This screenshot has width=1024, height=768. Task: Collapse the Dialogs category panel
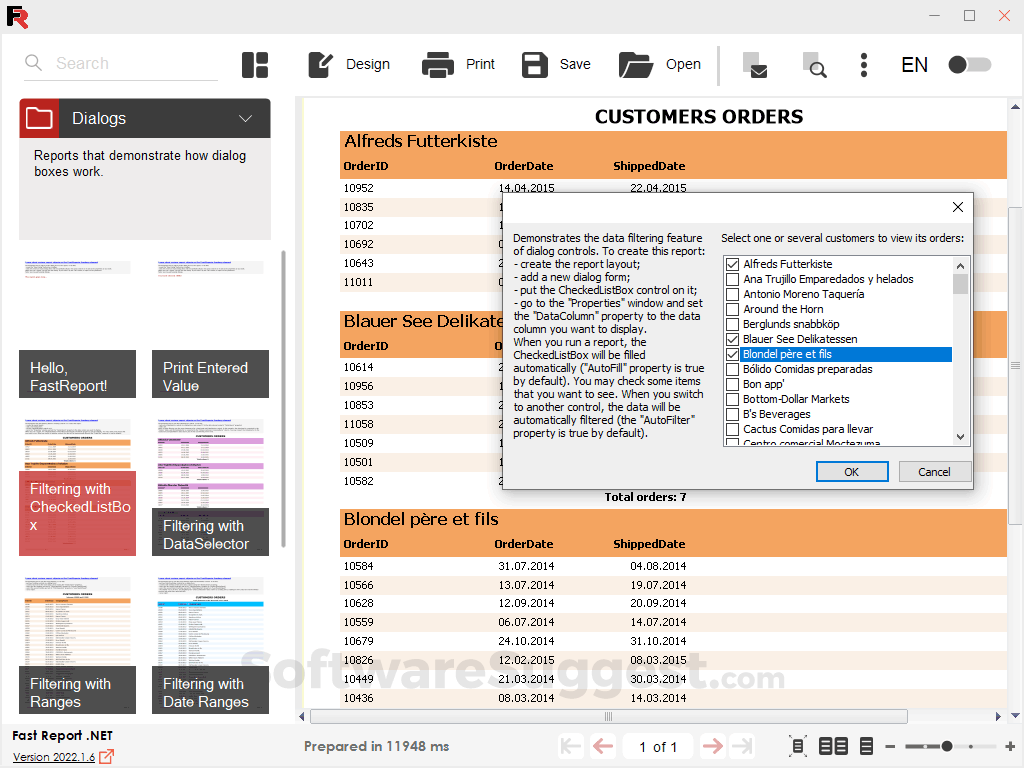pyautogui.click(x=245, y=117)
